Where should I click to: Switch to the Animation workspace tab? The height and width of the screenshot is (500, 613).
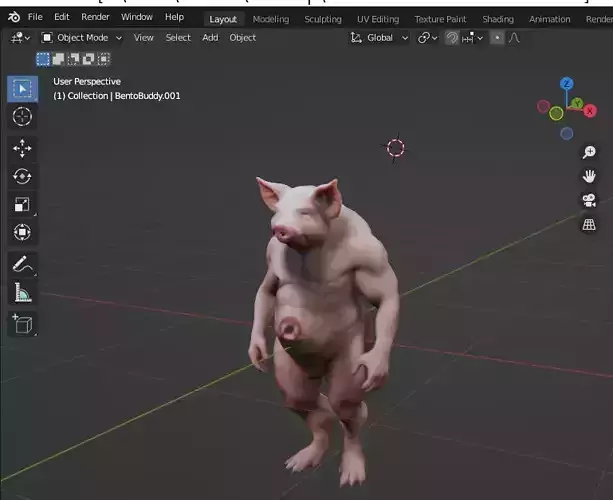550,19
